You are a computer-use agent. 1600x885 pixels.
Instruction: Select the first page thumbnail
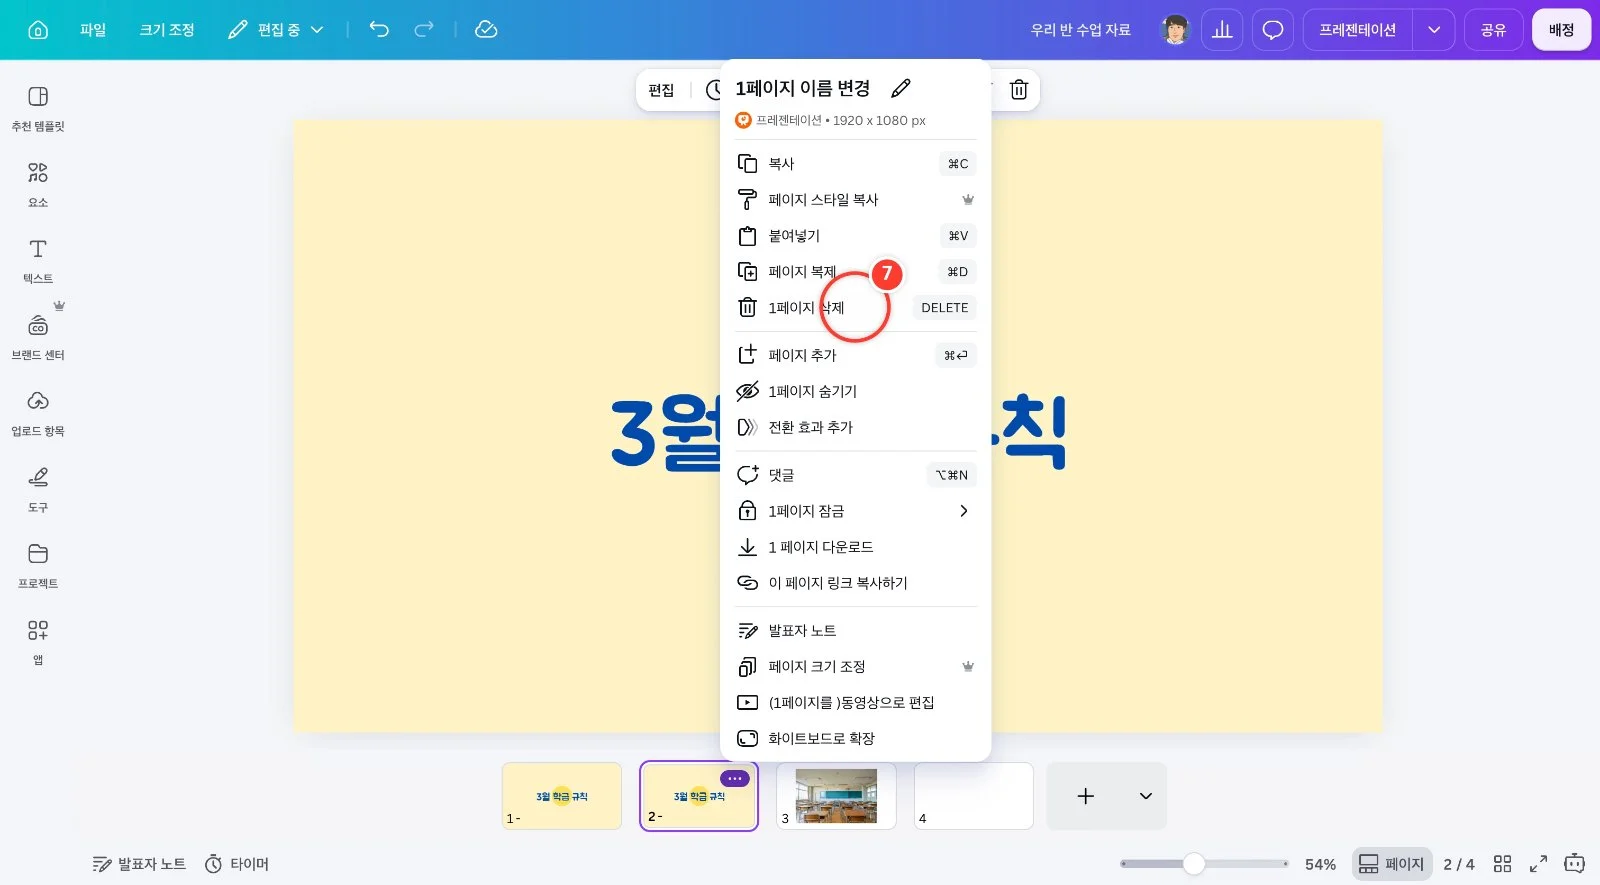coord(562,796)
